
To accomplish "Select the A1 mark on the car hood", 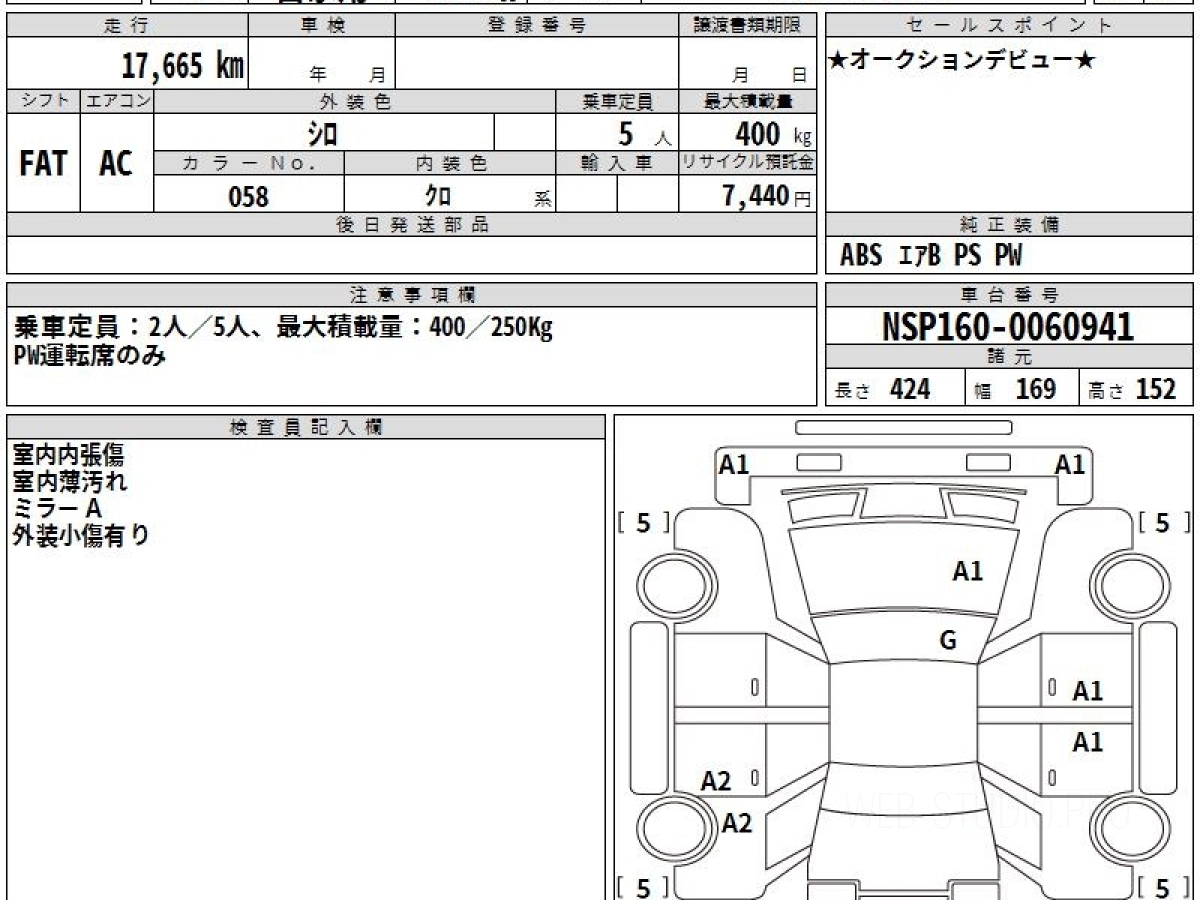I will point(967,572).
